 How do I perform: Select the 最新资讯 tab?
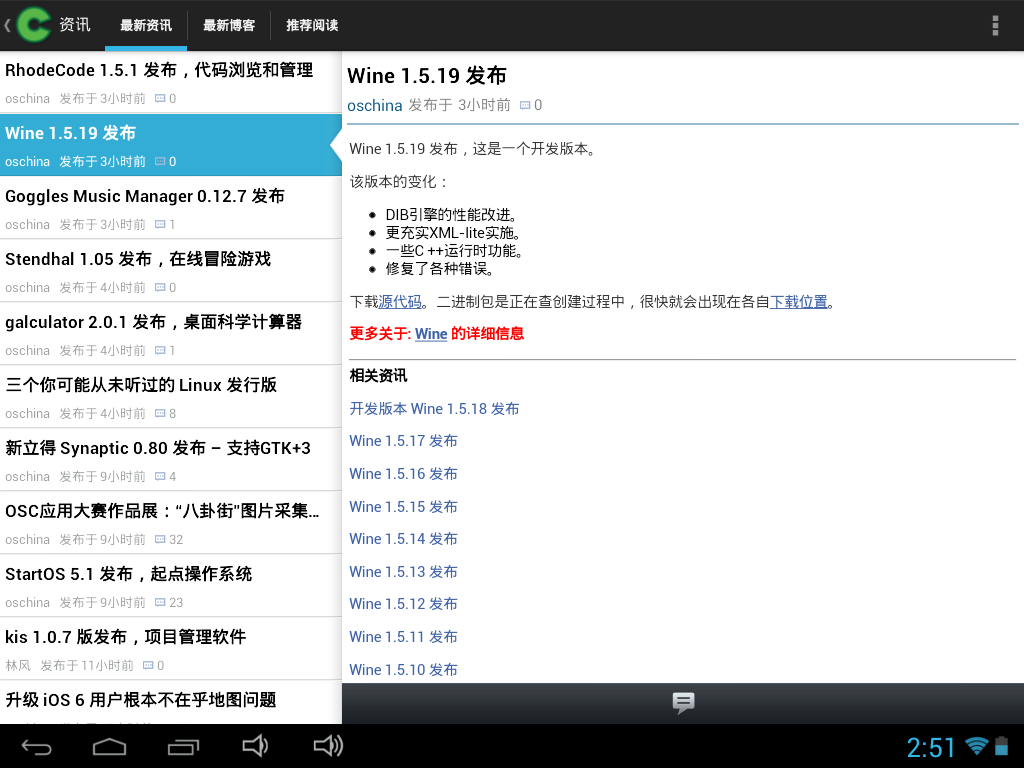tap(146, 25)
